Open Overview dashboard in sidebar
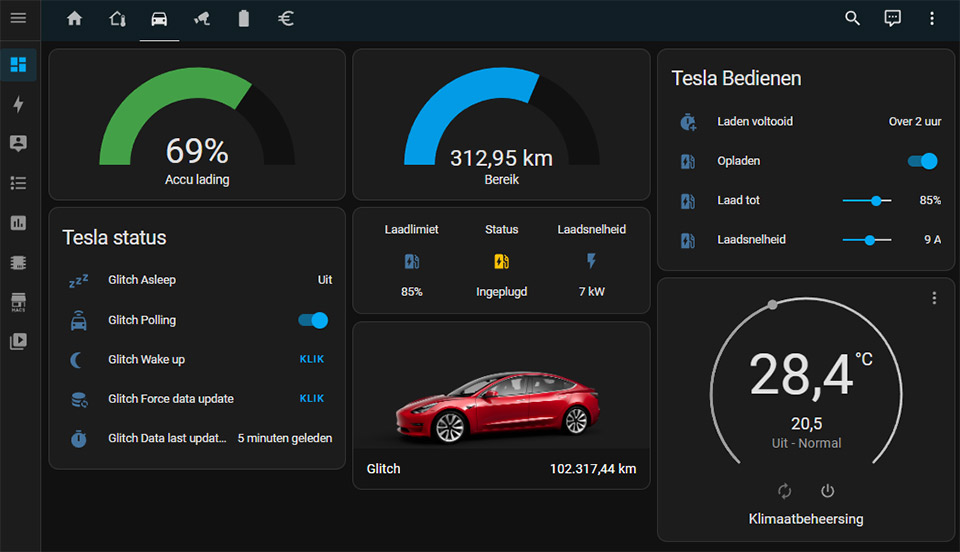960x552 pixels. (x=18, y=64)
